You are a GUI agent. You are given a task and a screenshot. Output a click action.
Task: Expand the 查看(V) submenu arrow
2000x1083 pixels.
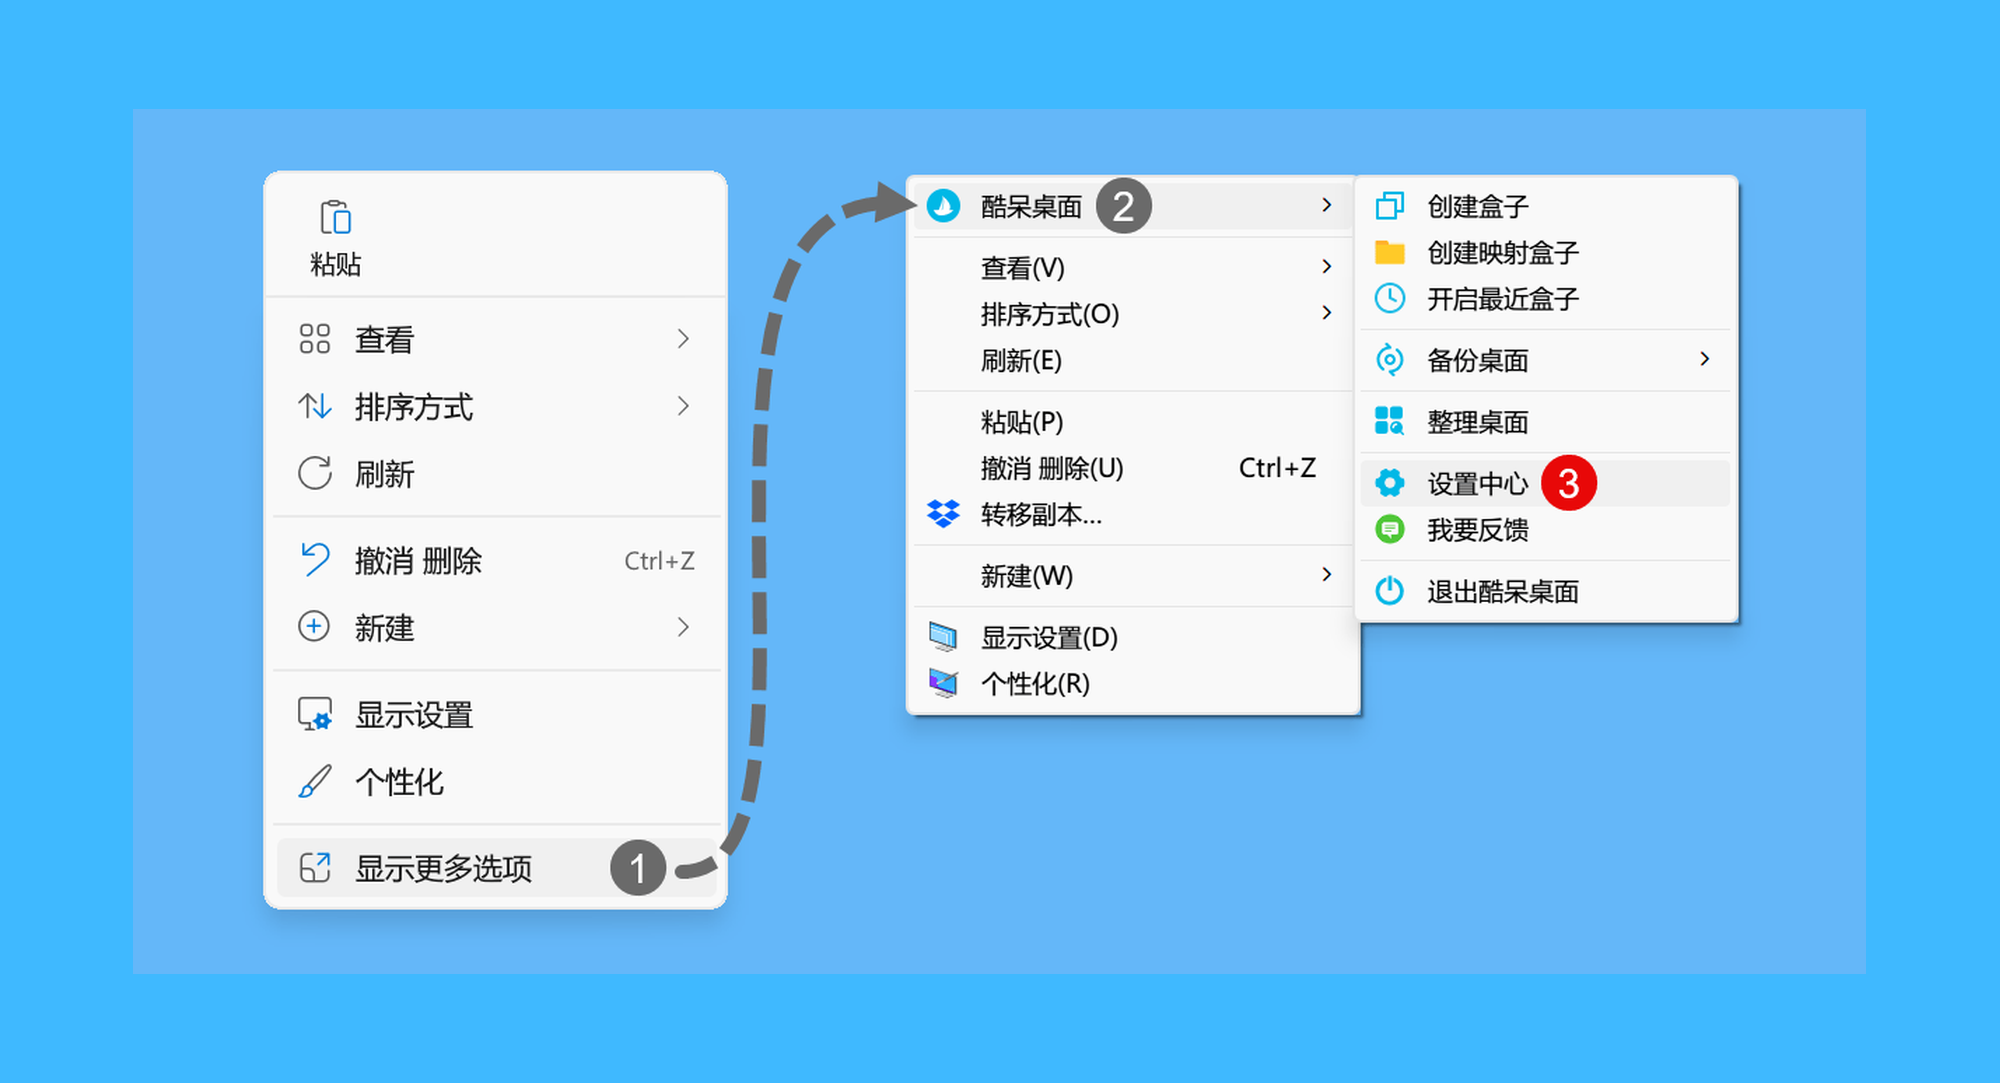(1327, 267)
